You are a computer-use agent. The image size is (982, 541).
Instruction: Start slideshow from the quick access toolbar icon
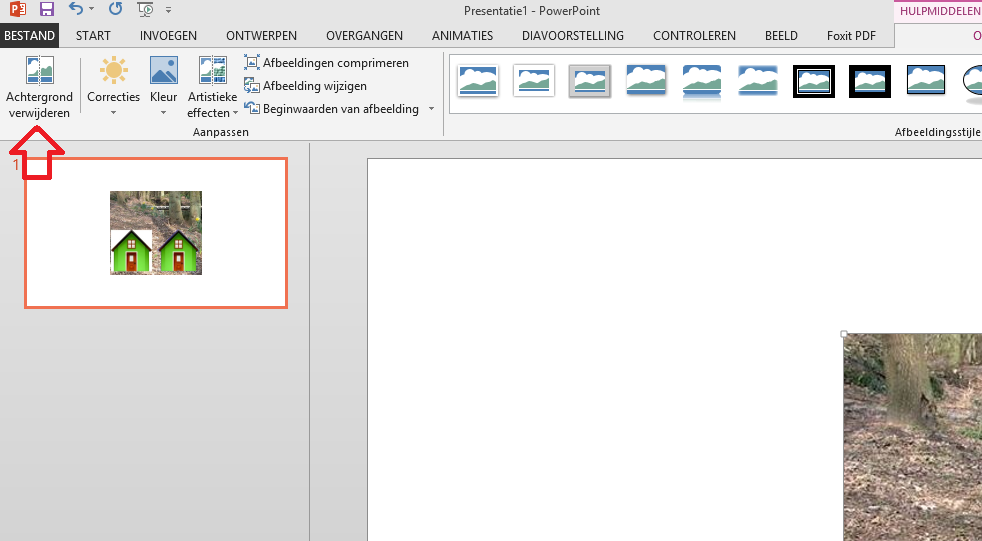tap(145, 10)
